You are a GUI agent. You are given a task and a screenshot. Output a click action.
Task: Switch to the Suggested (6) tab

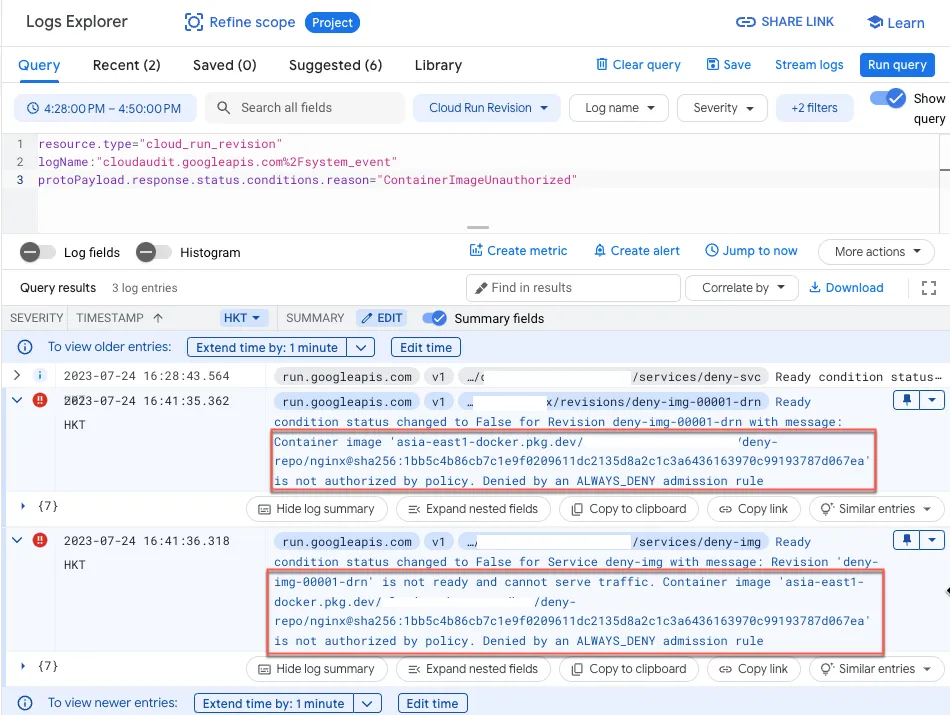point(336,65)
